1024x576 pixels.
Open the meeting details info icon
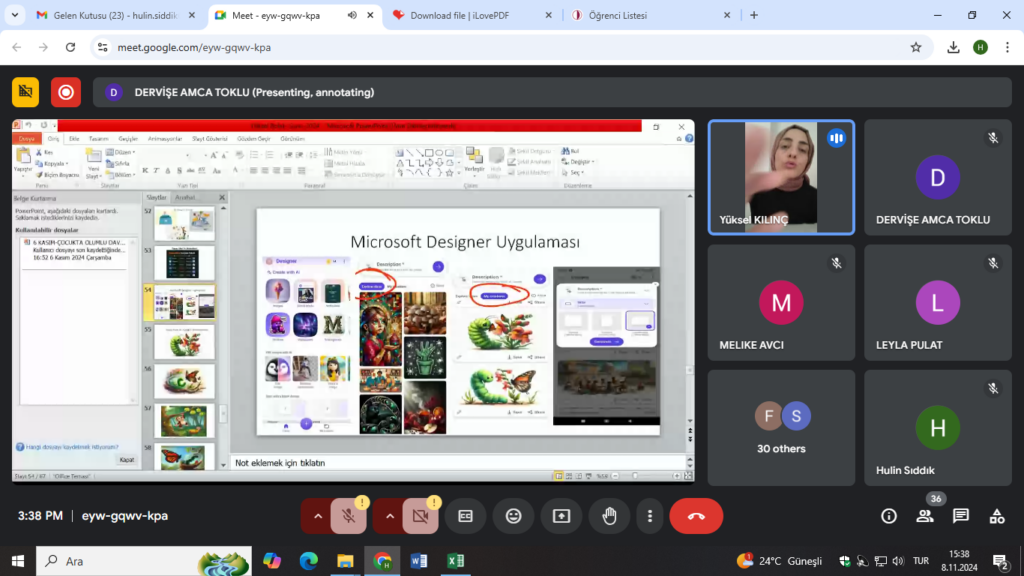pos(888,516)
